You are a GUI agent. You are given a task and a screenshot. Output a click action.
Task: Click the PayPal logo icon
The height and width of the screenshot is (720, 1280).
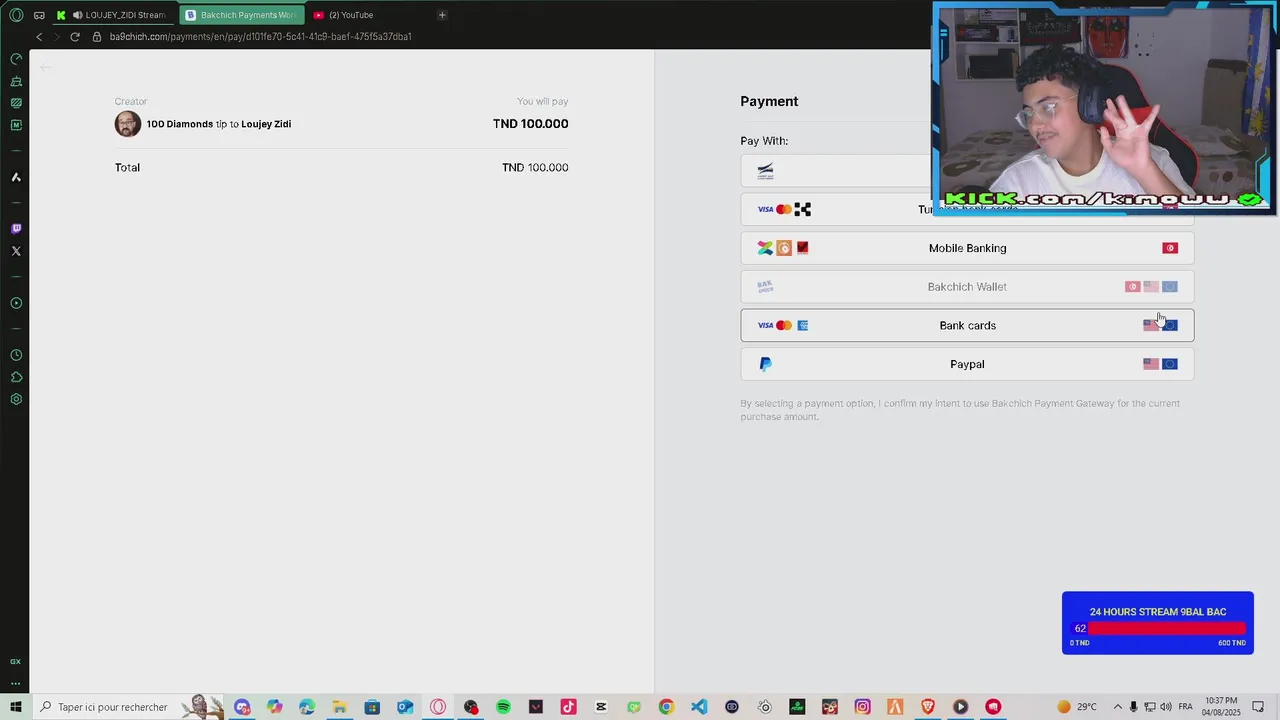pyautogui.click(x=765, y=364)
